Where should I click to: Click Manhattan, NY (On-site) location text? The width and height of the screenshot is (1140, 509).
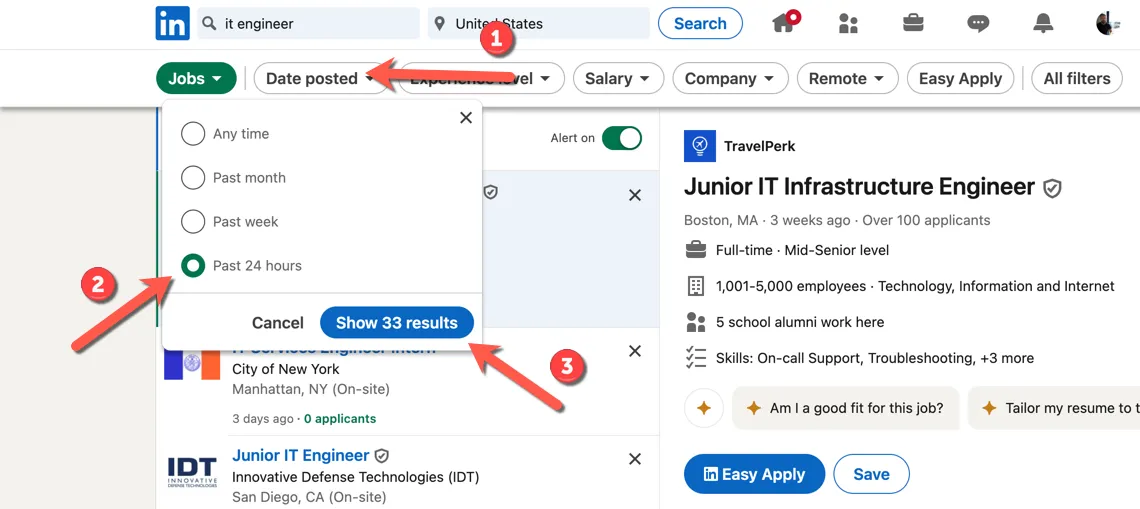(310, 390)
